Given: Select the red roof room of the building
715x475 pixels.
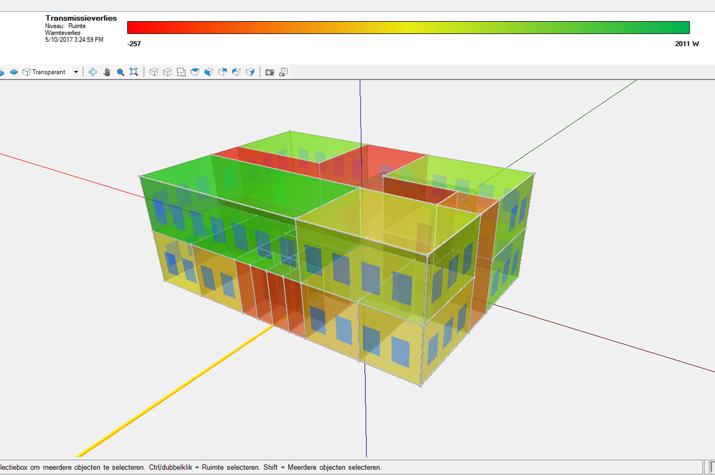Looking at the screenshot, I should [x=392, y=162].
